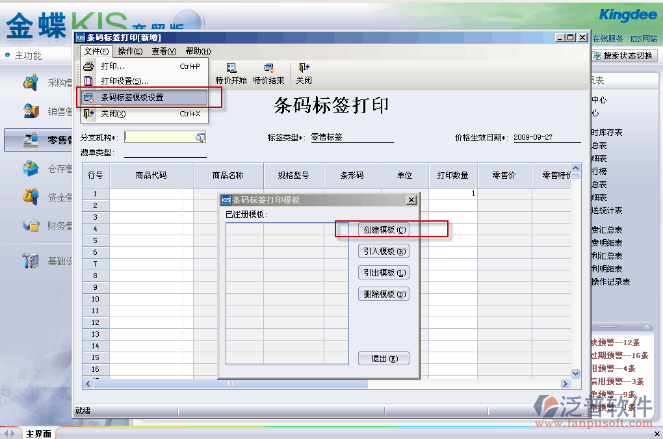This screenshot has width=663, height=439.
Task: Click the 退出 button in template dialog
Action: coord(384,359)
